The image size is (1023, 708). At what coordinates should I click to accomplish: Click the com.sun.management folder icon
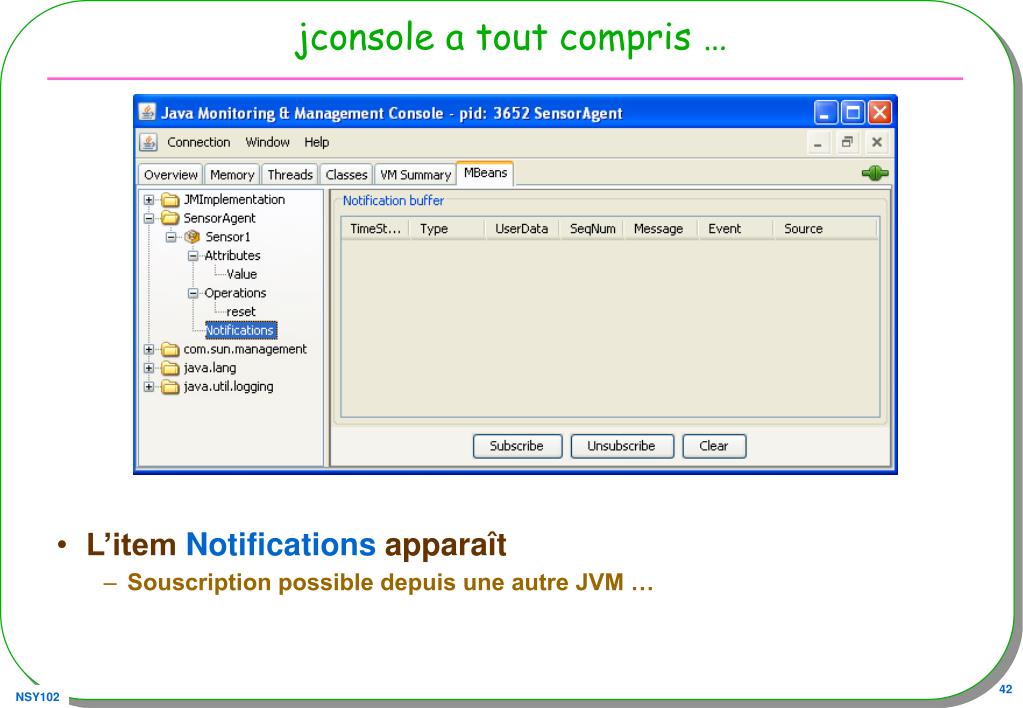point(170,349)
